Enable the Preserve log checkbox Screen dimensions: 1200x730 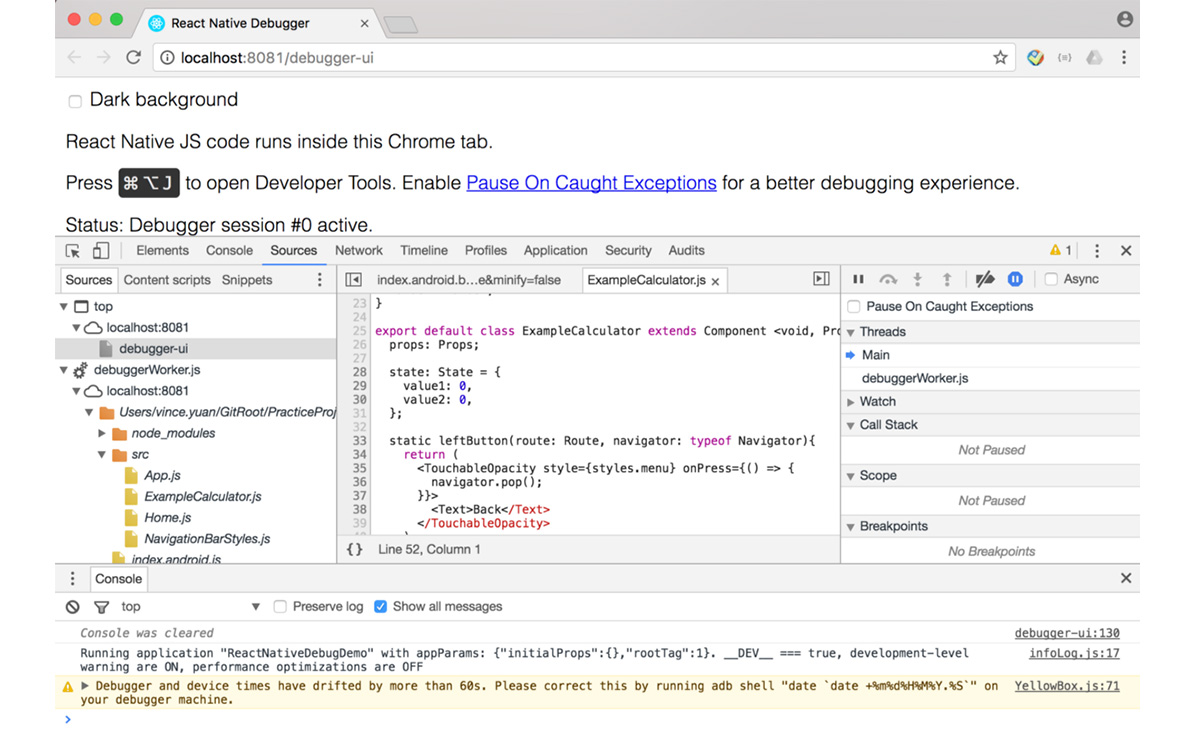[x=280, y=607]
